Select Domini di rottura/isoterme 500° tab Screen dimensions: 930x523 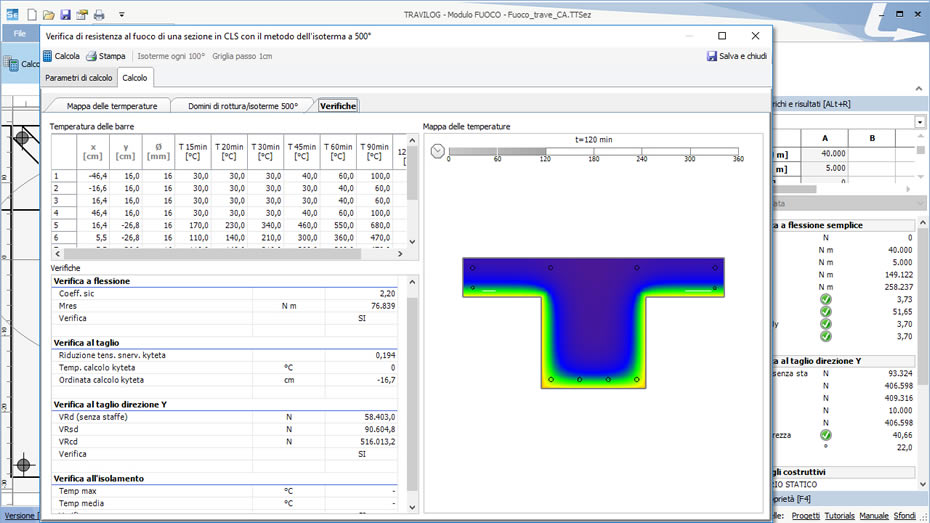point(243,105)
